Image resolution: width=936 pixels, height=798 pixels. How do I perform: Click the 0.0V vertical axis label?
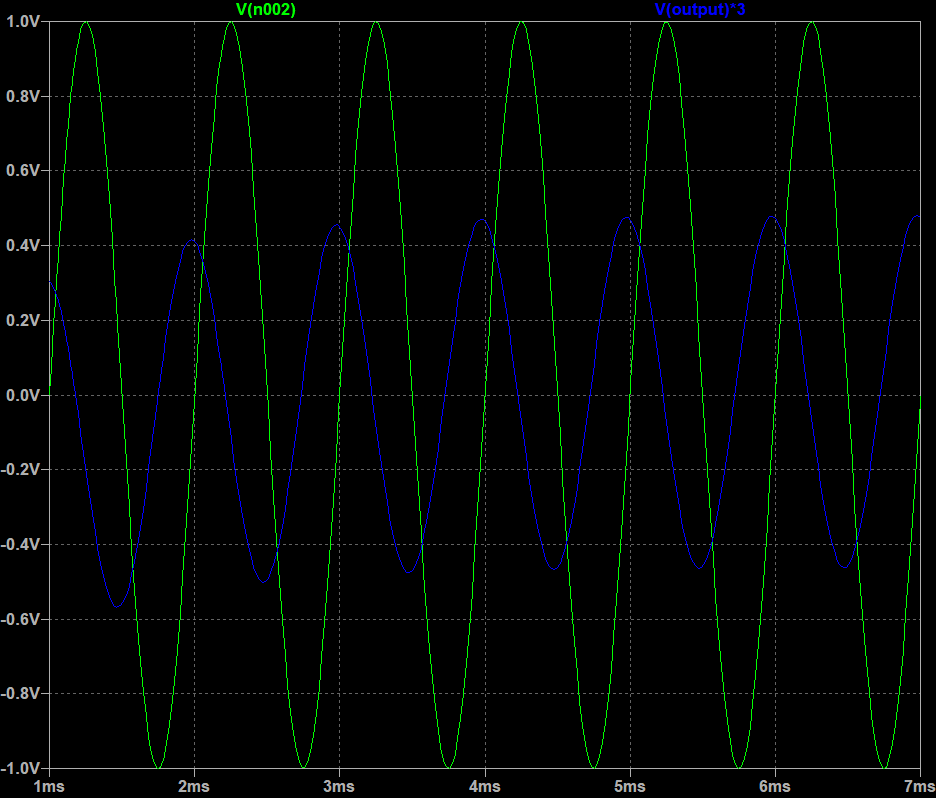coord(21,396)
